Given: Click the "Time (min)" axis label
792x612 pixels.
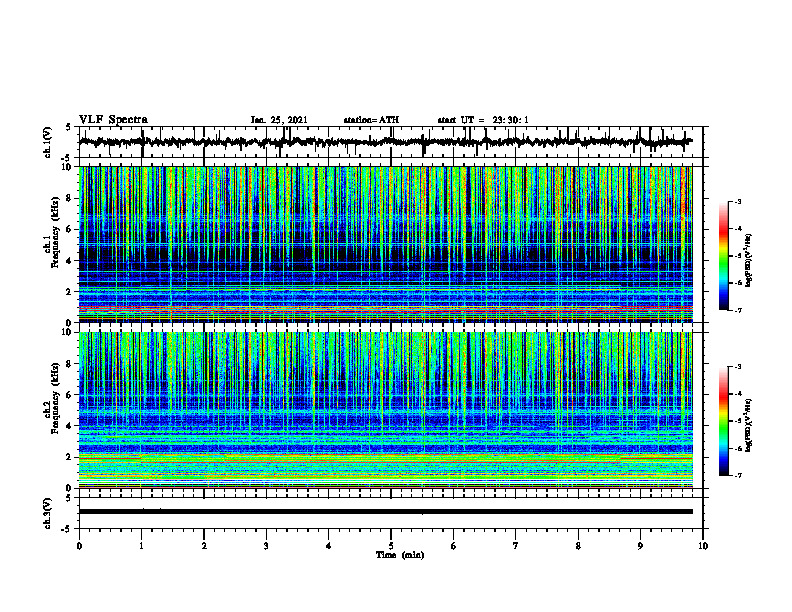Looking at the screenshot, I should 400,555.
